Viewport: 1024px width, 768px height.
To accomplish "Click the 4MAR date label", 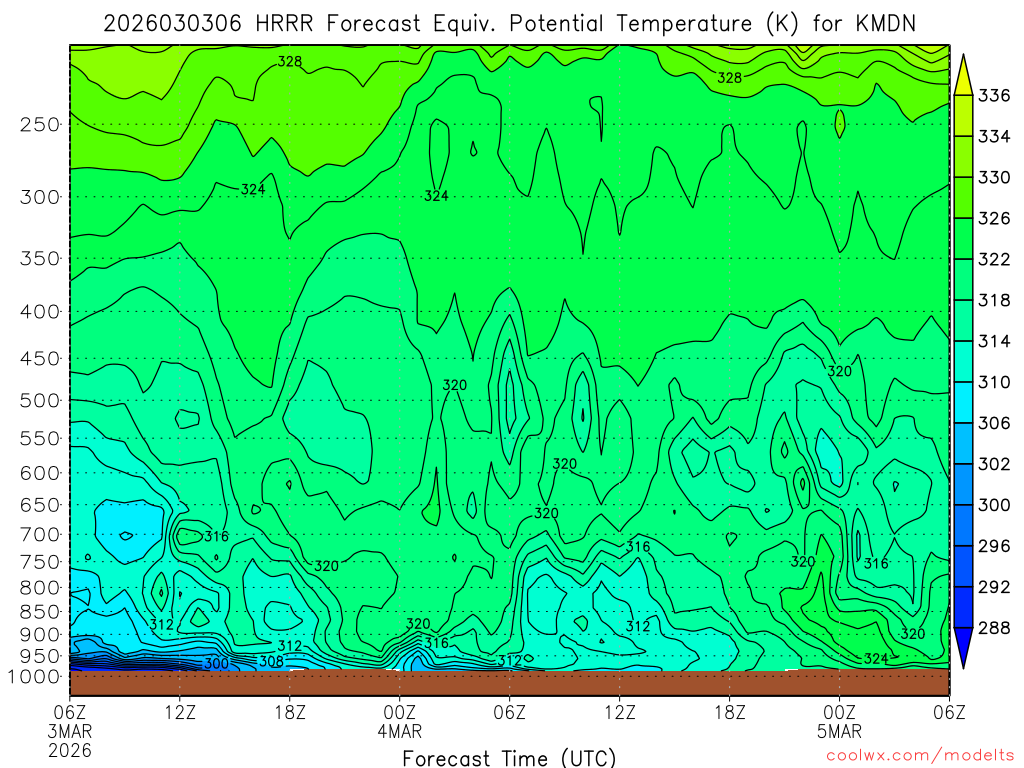I will 399,731.
